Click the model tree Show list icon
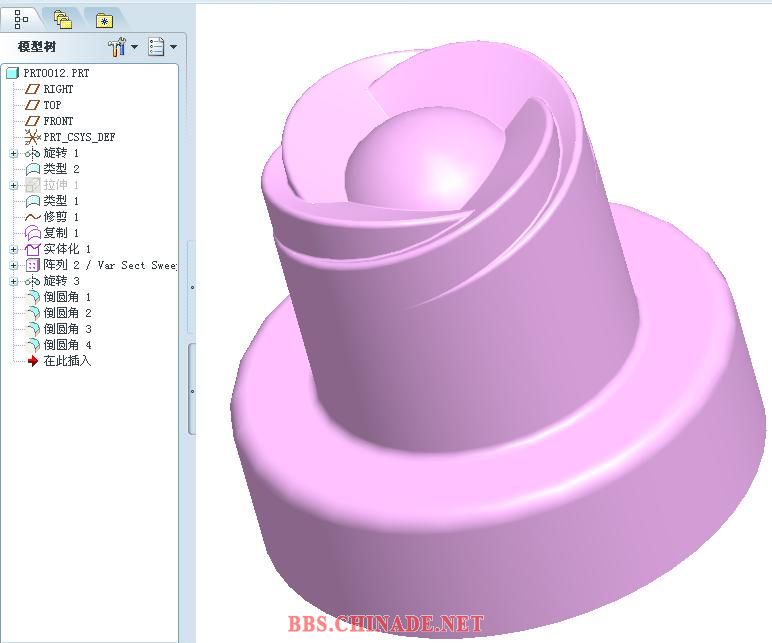 pyautogui.click(x=156, y=47)
